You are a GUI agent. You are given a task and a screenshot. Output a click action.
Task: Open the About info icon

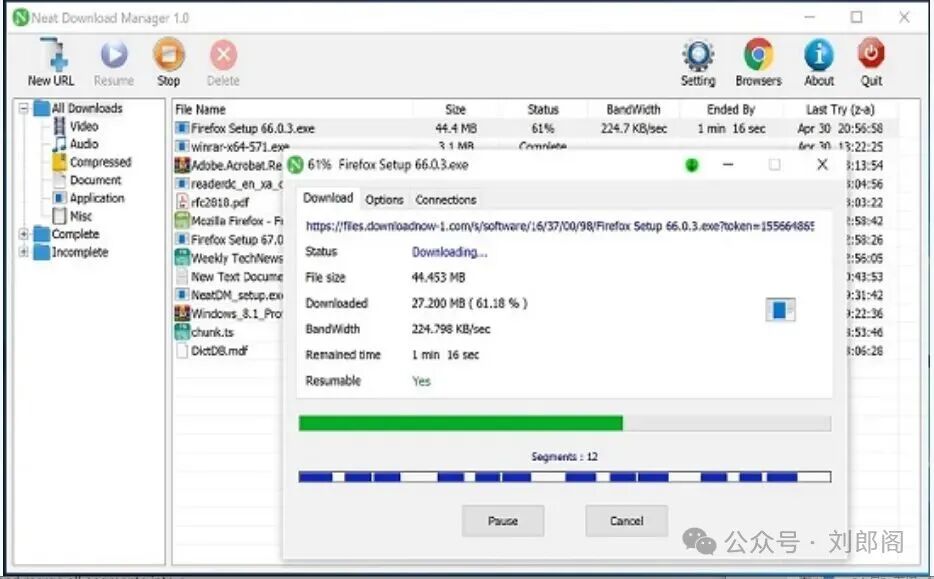point(819,55)
